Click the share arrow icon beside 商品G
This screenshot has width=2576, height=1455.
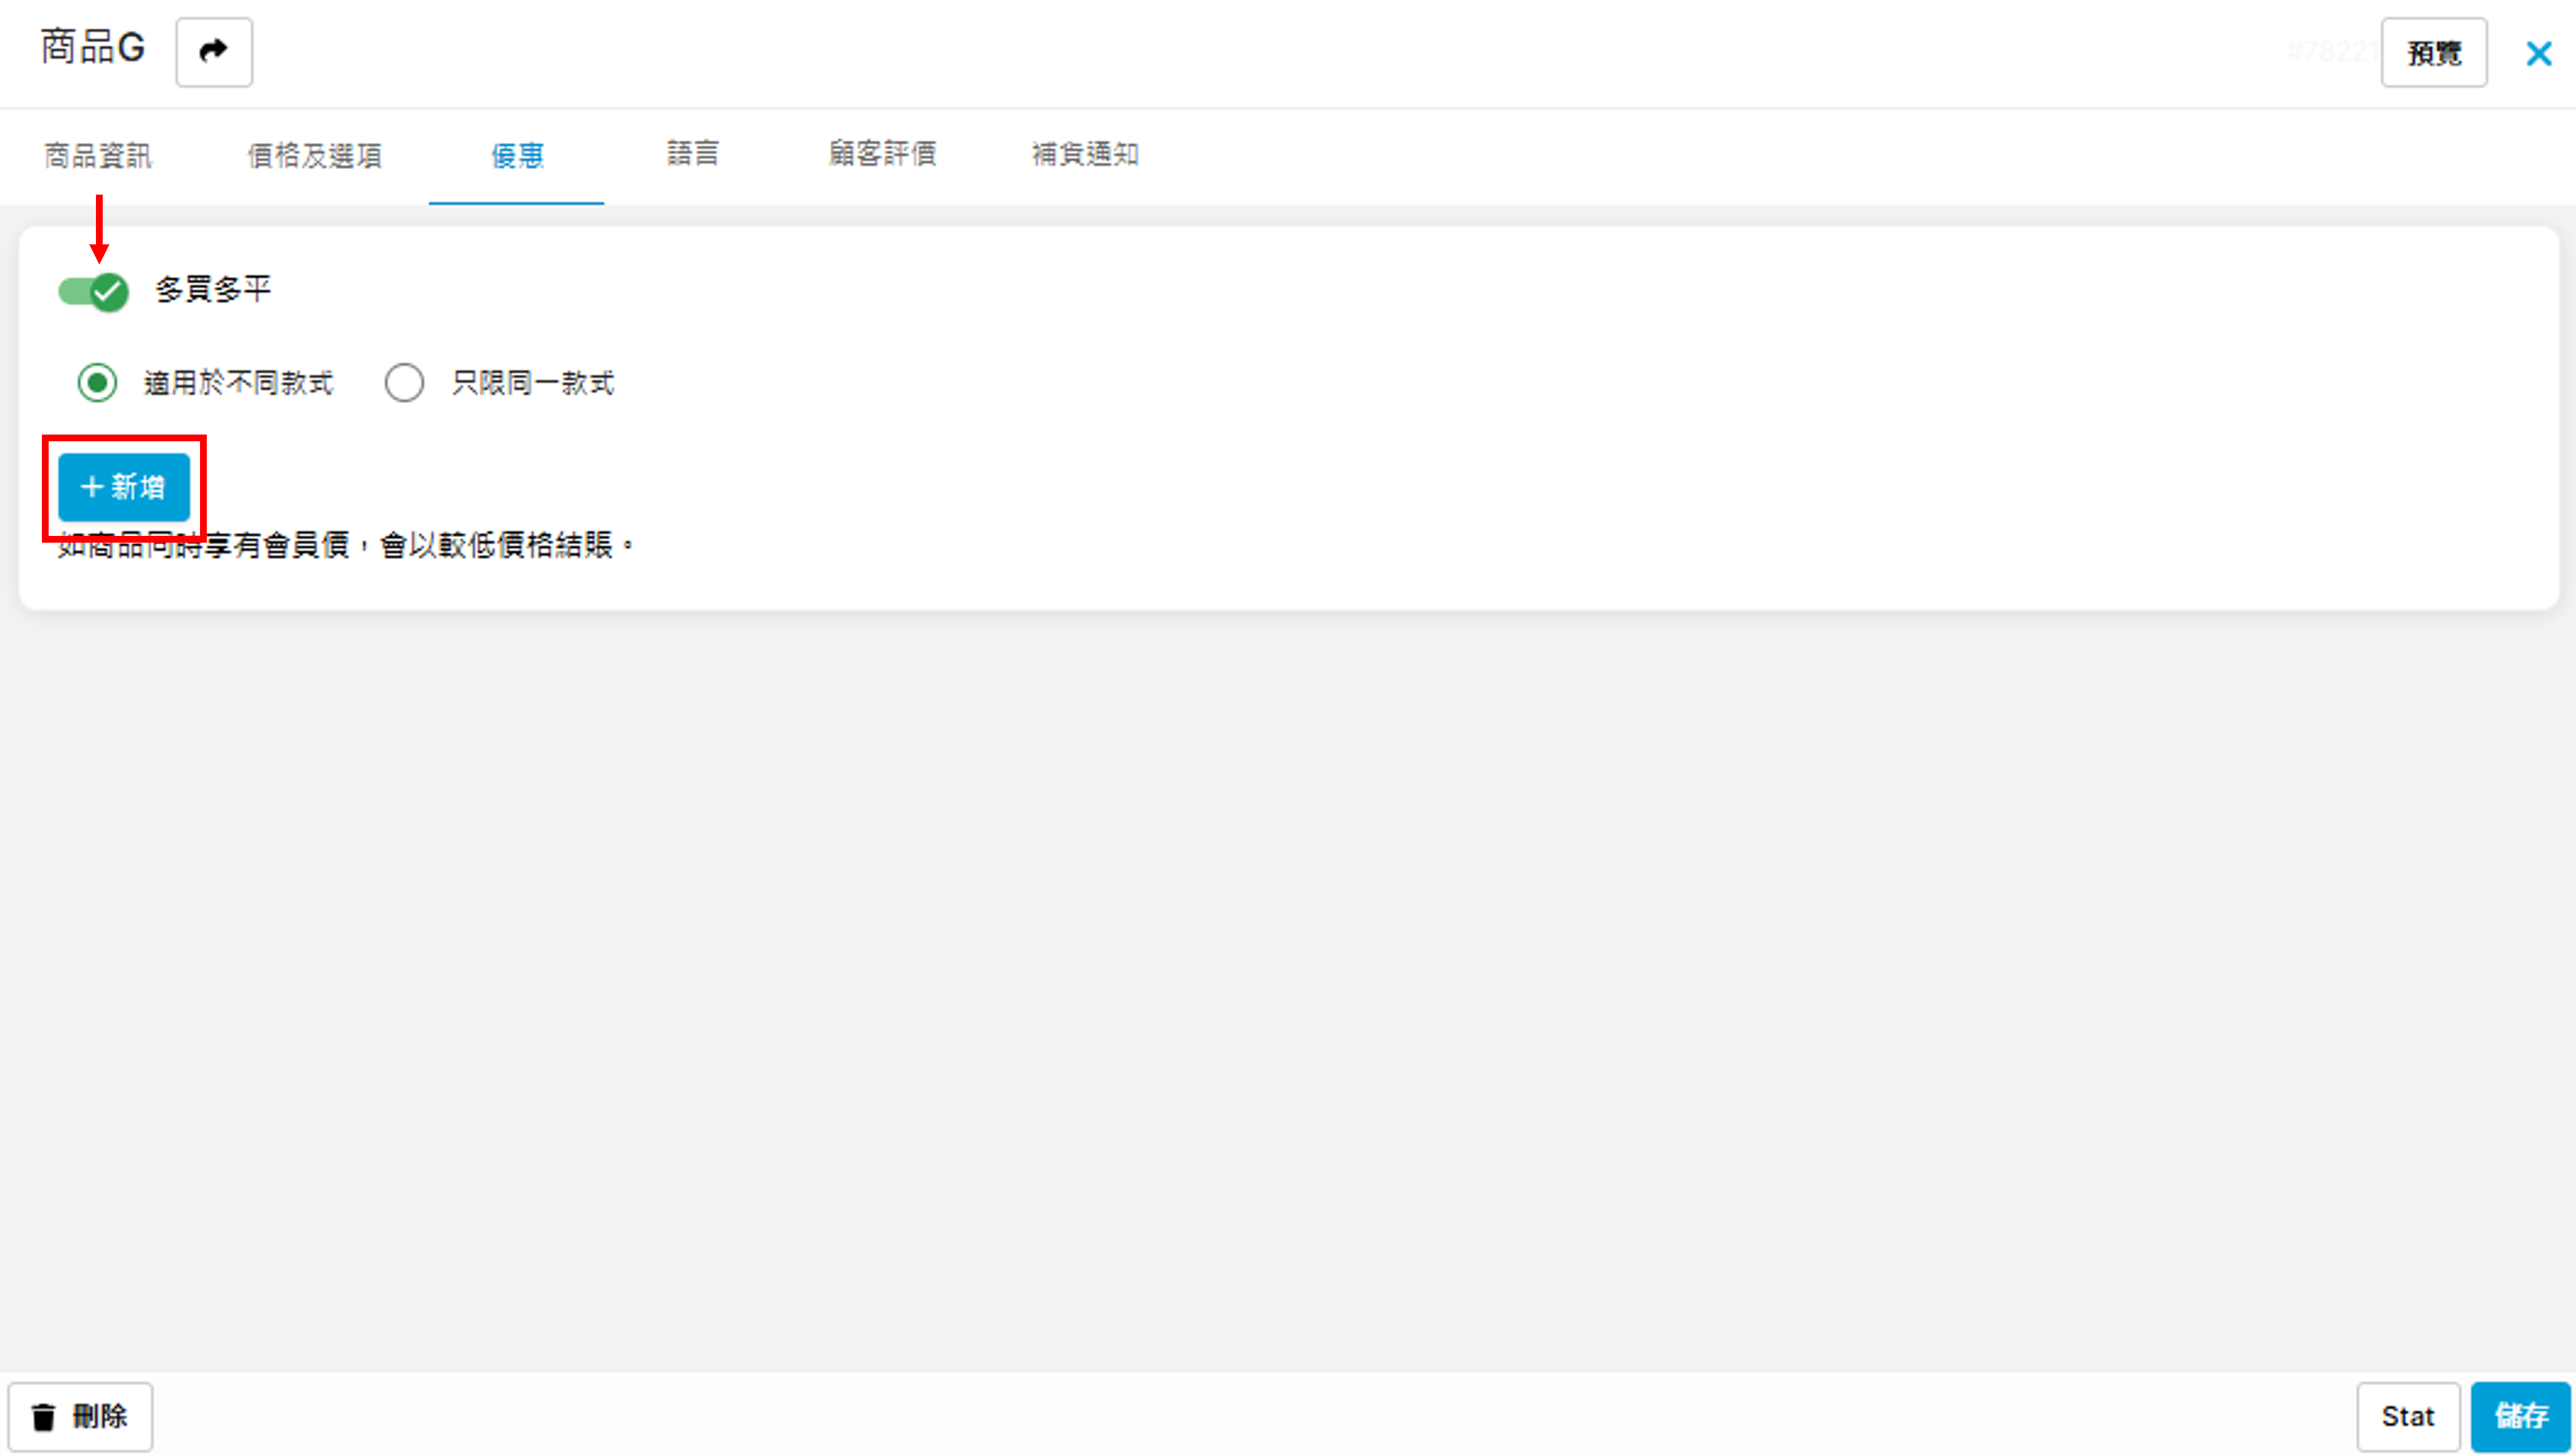pyautogui.click(x=213, y=51)
